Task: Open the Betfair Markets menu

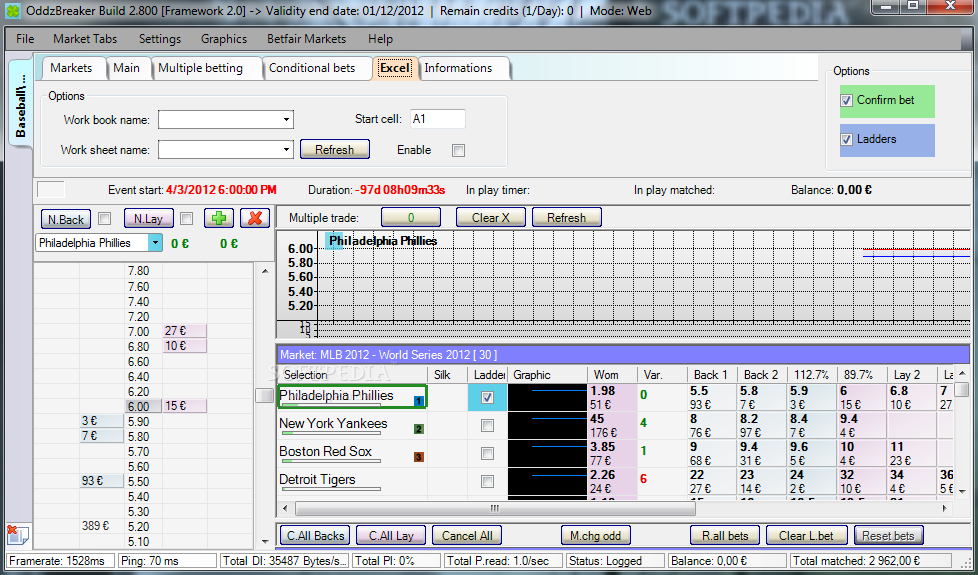Action: [x=306, y=39]
